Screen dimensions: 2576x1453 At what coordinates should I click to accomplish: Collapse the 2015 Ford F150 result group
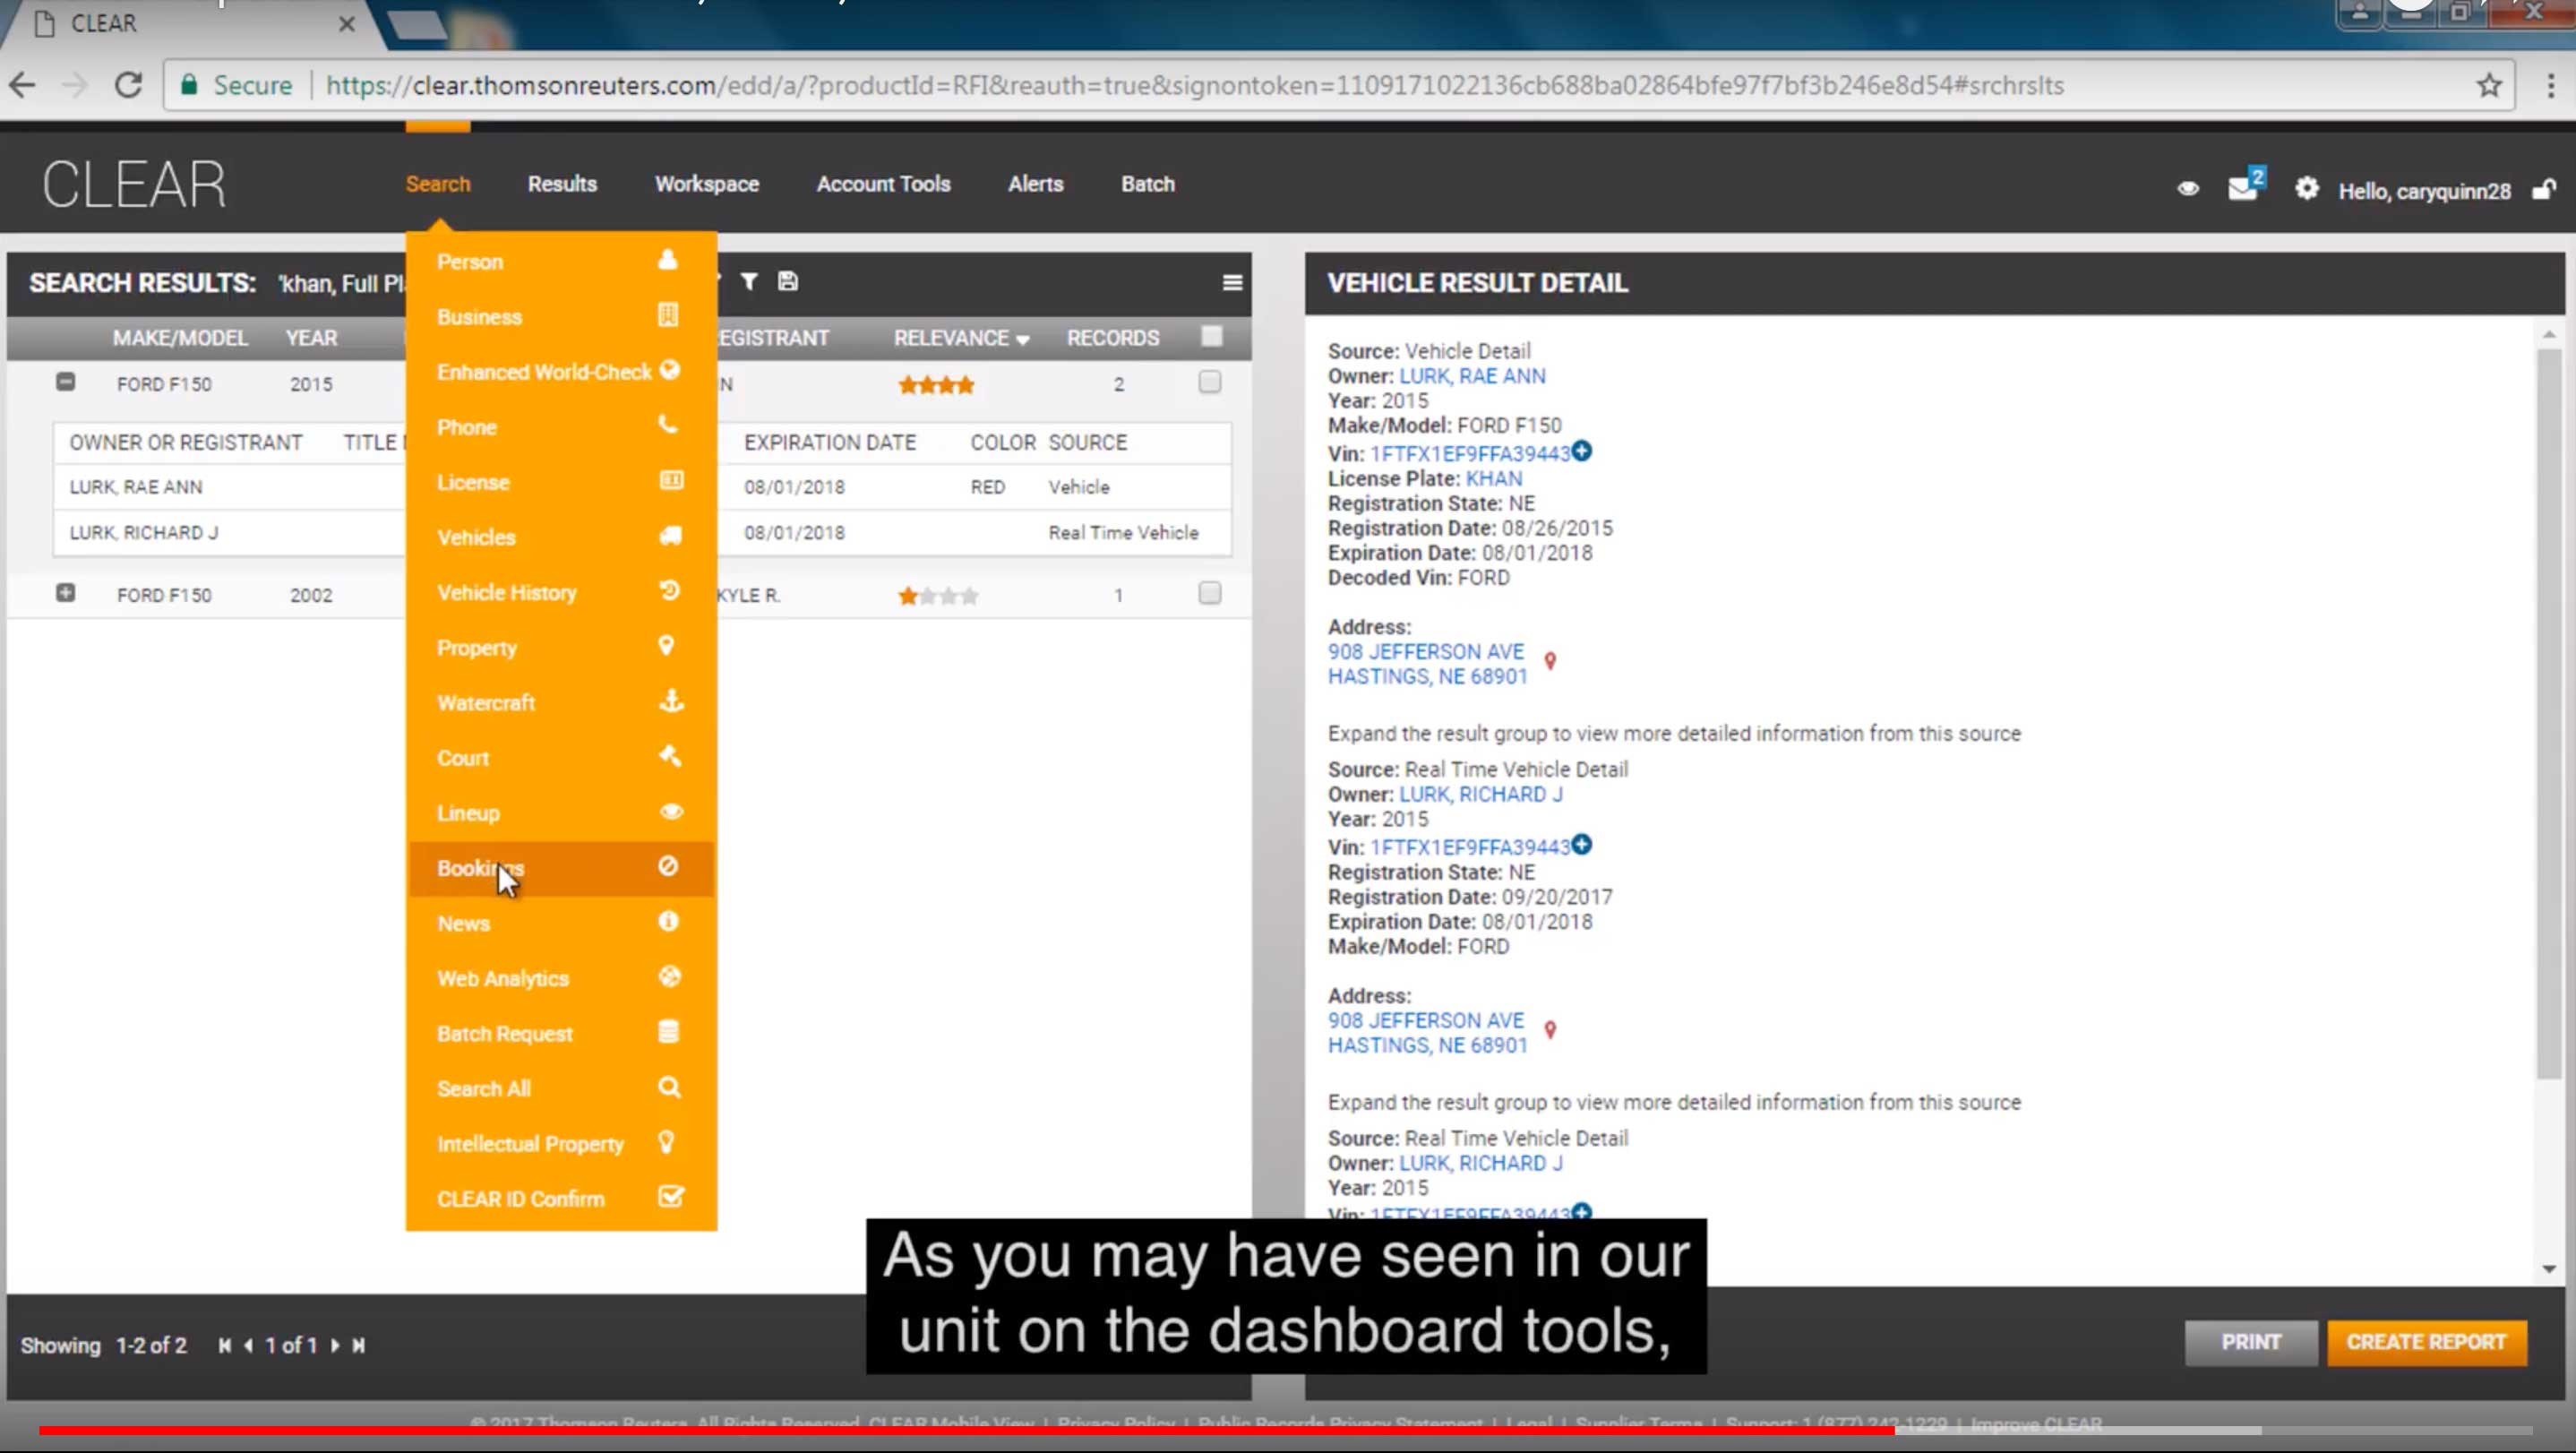point(65,382)
